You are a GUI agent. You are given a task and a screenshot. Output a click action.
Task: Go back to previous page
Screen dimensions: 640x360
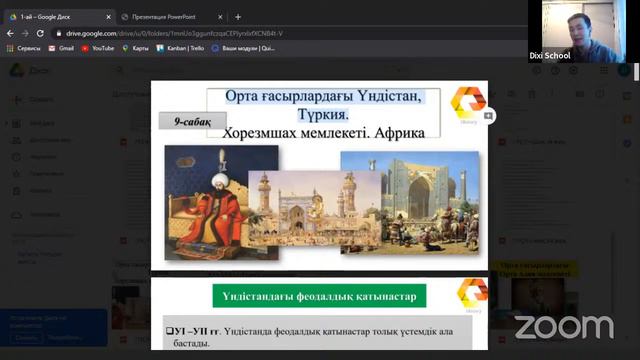(x=10, y=33)
